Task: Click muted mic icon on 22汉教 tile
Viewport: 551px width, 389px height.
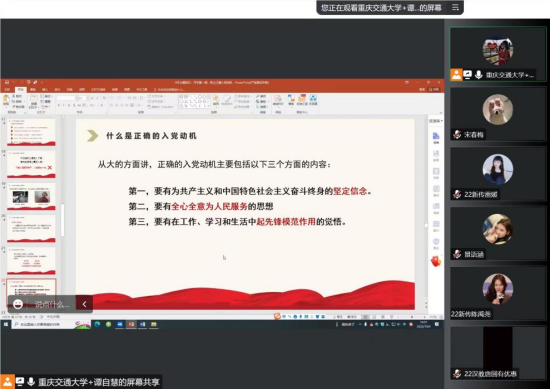Action: [457, 374]
